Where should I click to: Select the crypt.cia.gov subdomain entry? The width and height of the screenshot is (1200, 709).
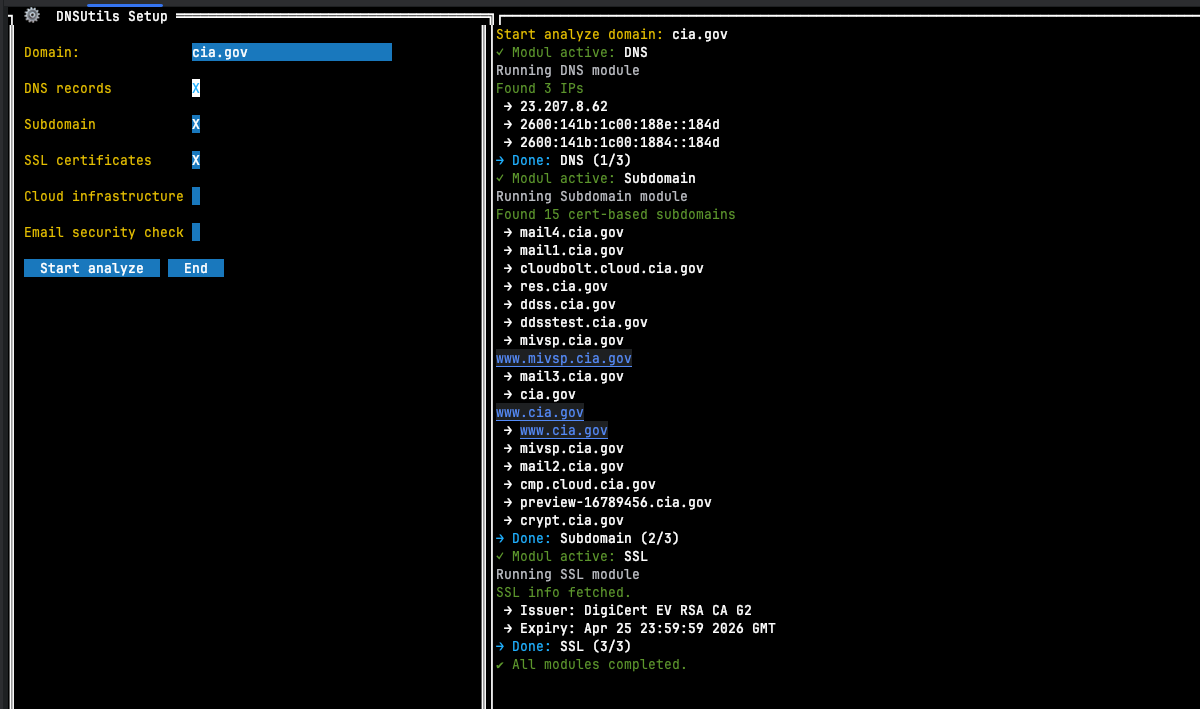pos(572,520)
